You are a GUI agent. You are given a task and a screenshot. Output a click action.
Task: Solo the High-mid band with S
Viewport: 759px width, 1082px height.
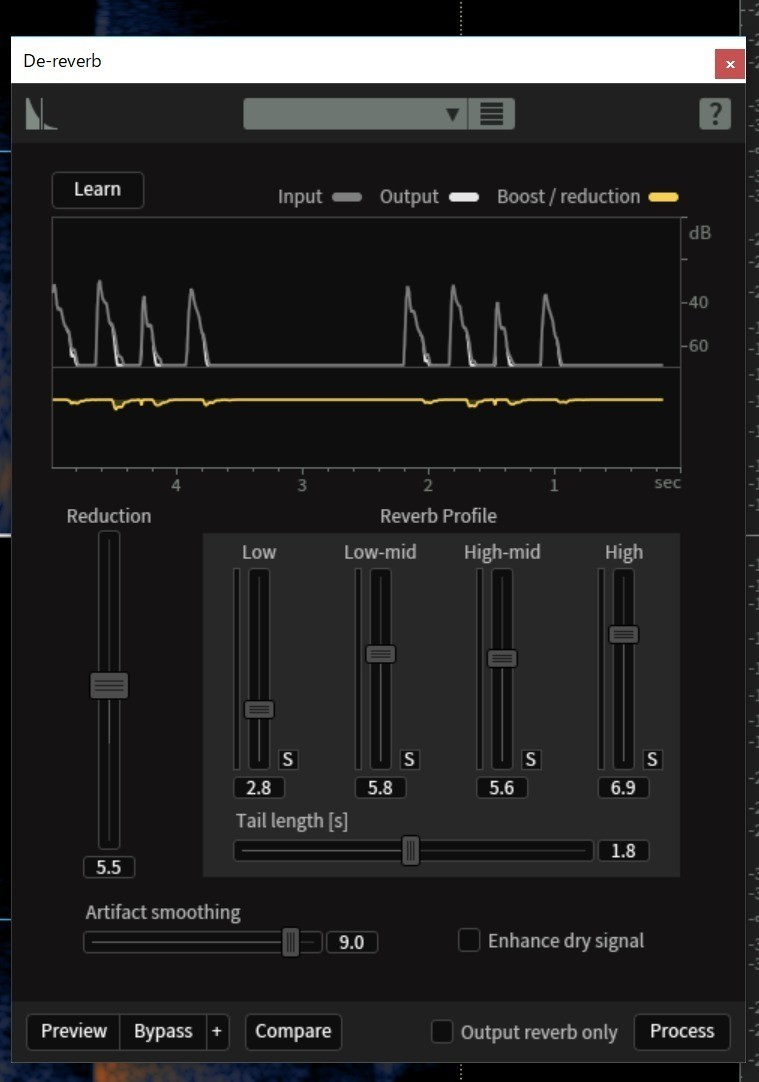pos(531,760)
